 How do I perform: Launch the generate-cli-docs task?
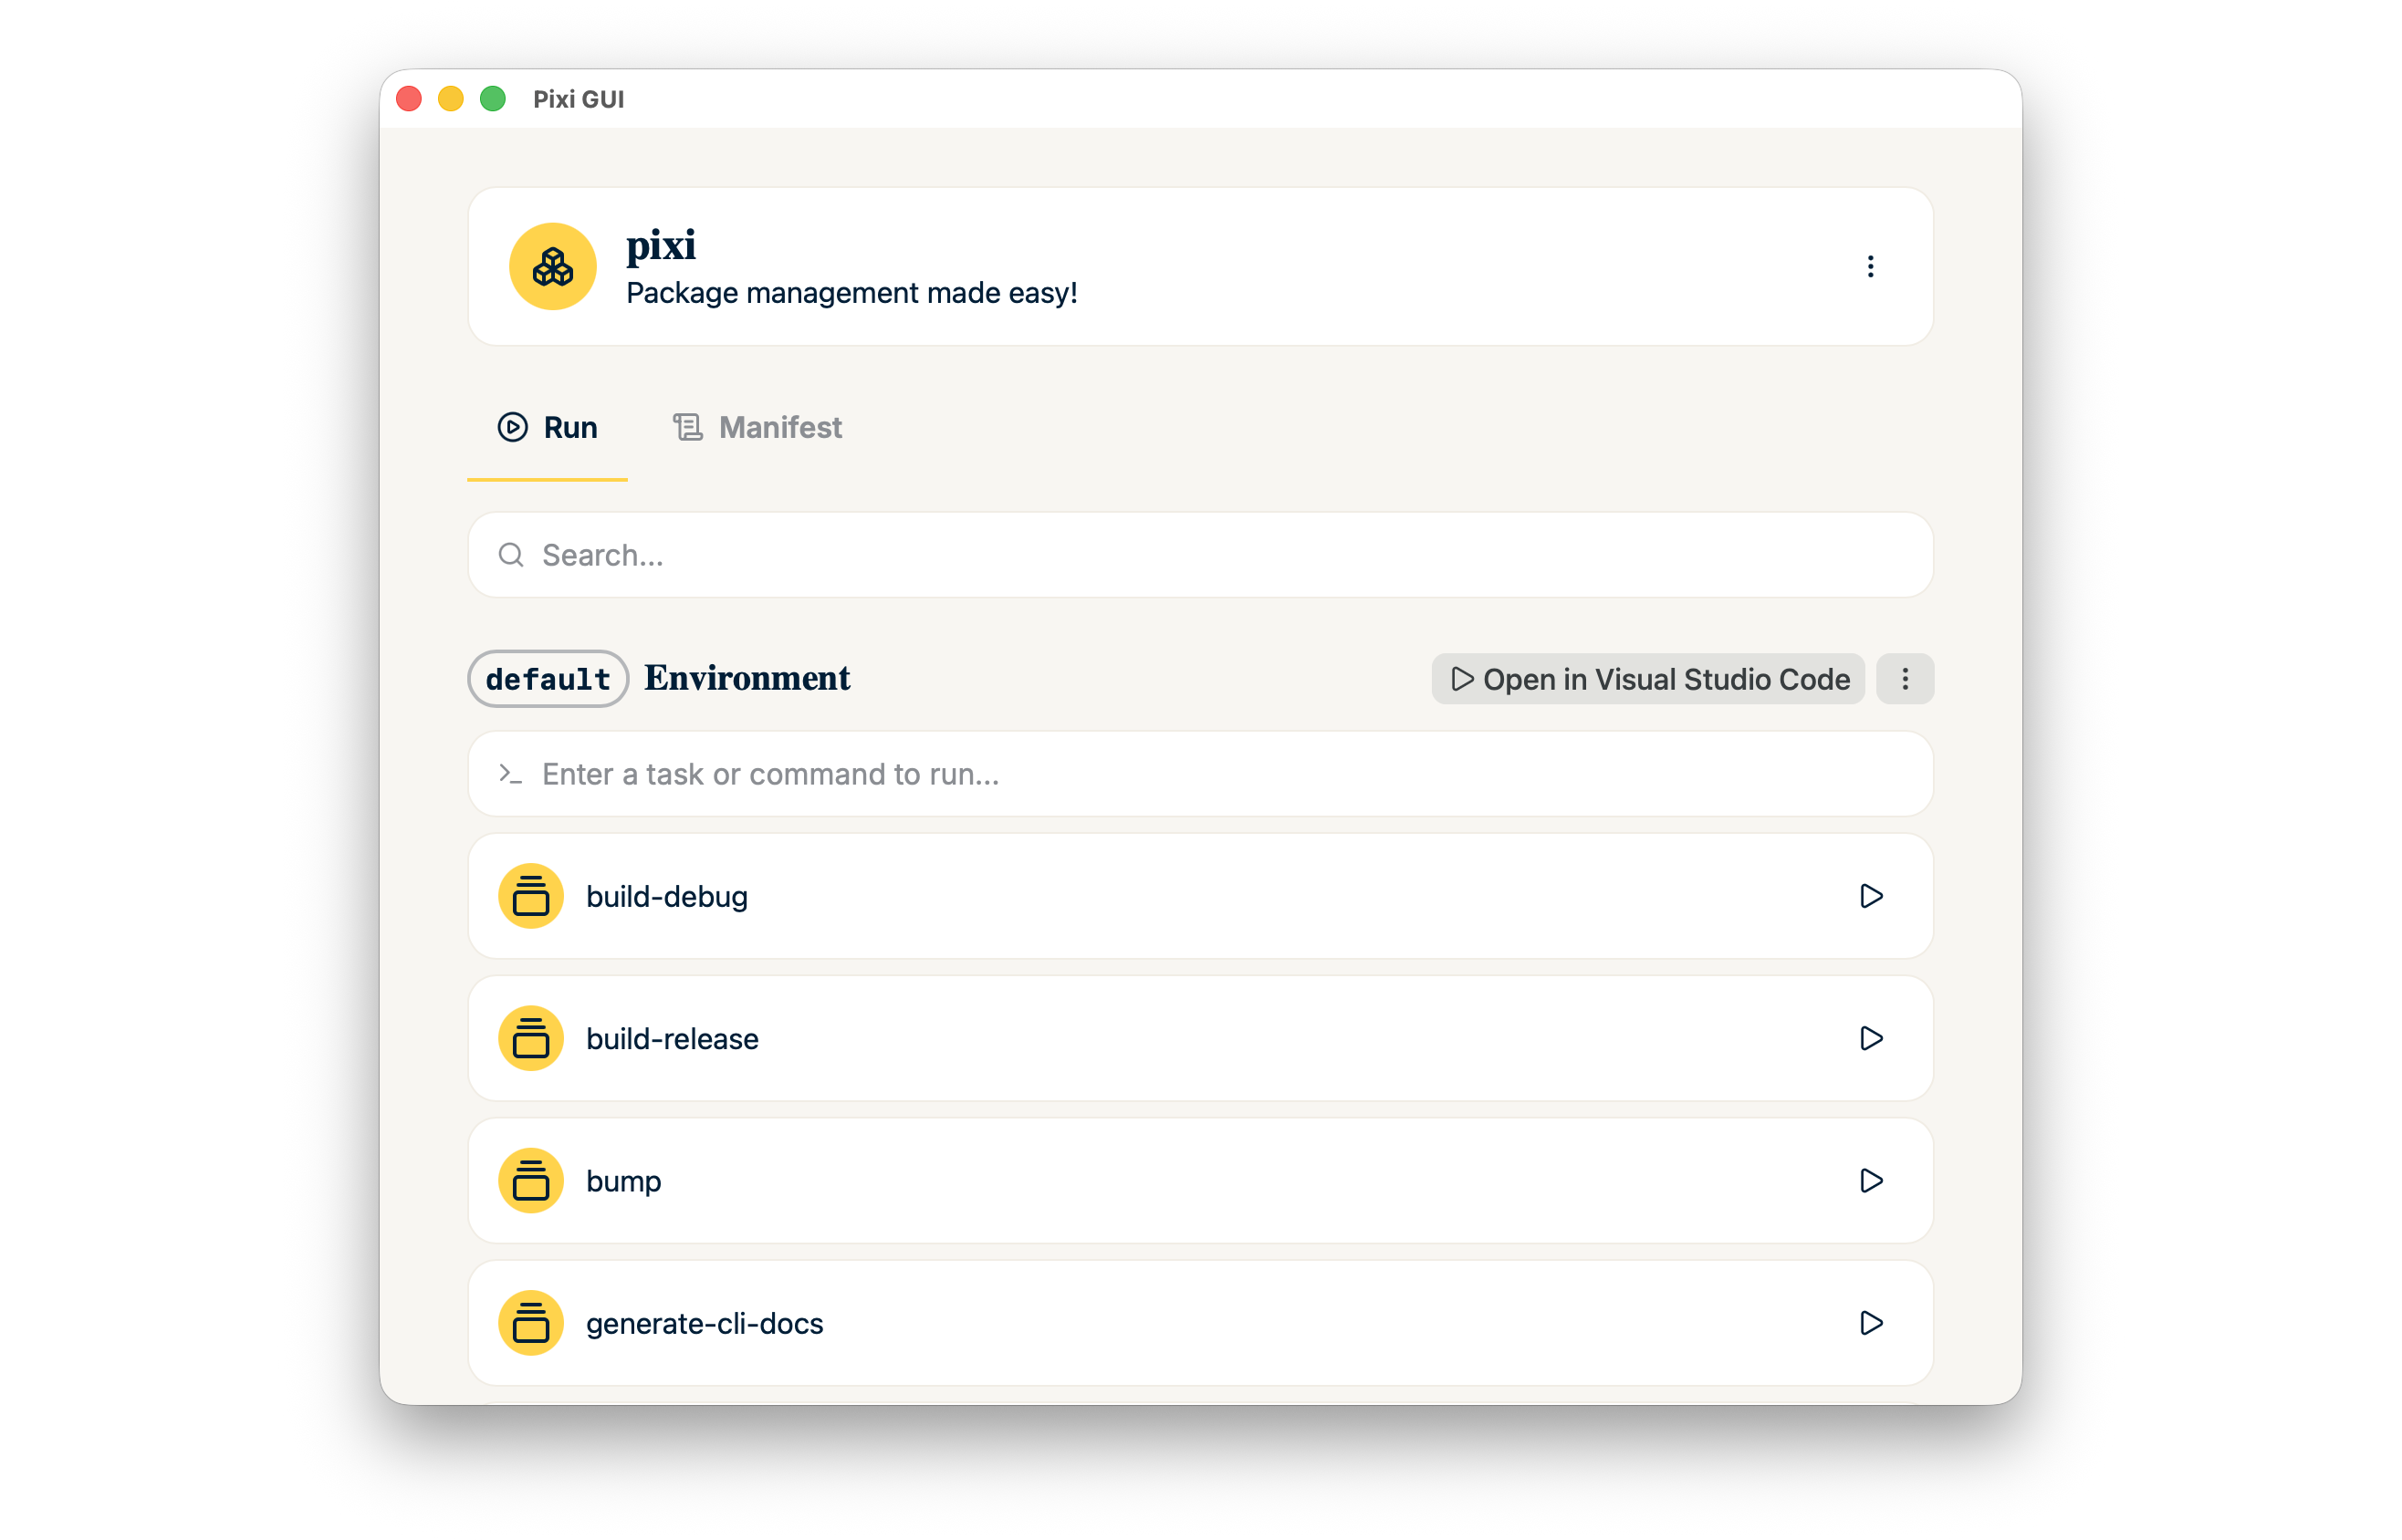[1871, 1323]
